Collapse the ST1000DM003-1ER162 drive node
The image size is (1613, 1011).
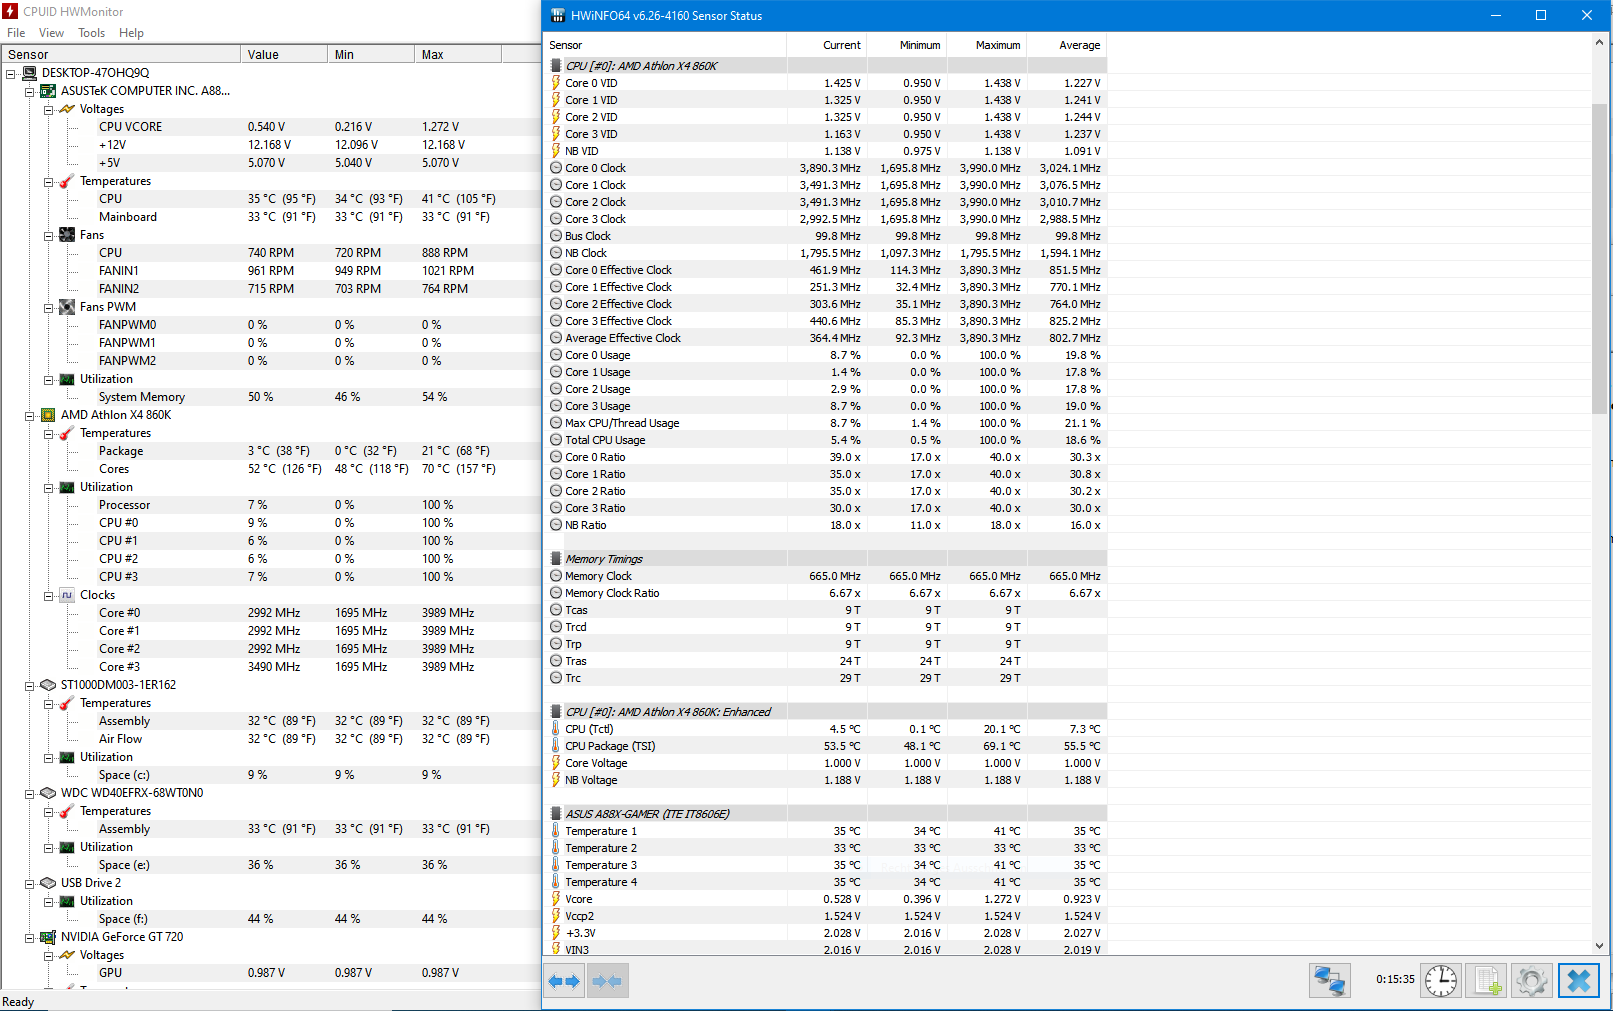(x=29, y=685)
